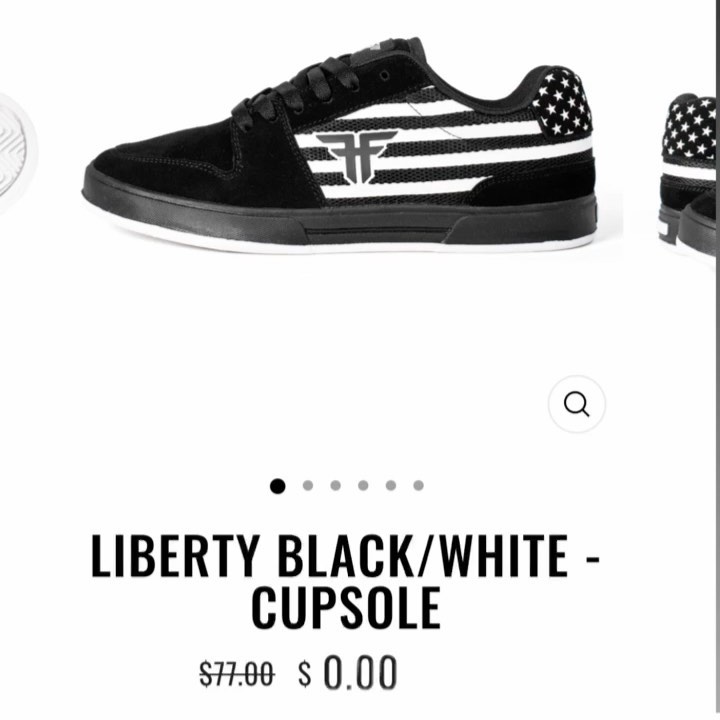Click the word CUPSOLE in title
The image size is (720, 720).
pyautogui.click(x=346, y=608)
